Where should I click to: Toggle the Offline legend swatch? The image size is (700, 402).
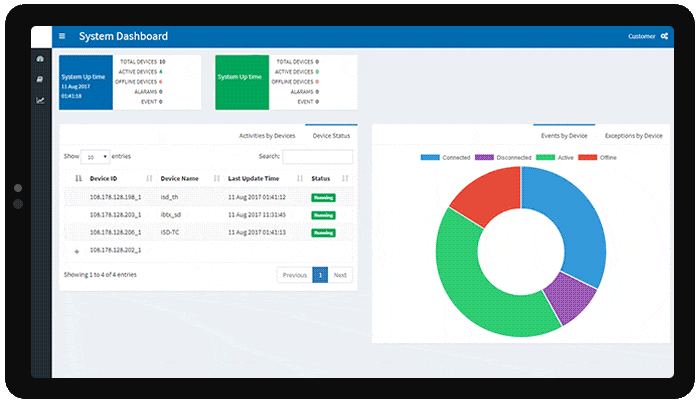pos(588,157)
